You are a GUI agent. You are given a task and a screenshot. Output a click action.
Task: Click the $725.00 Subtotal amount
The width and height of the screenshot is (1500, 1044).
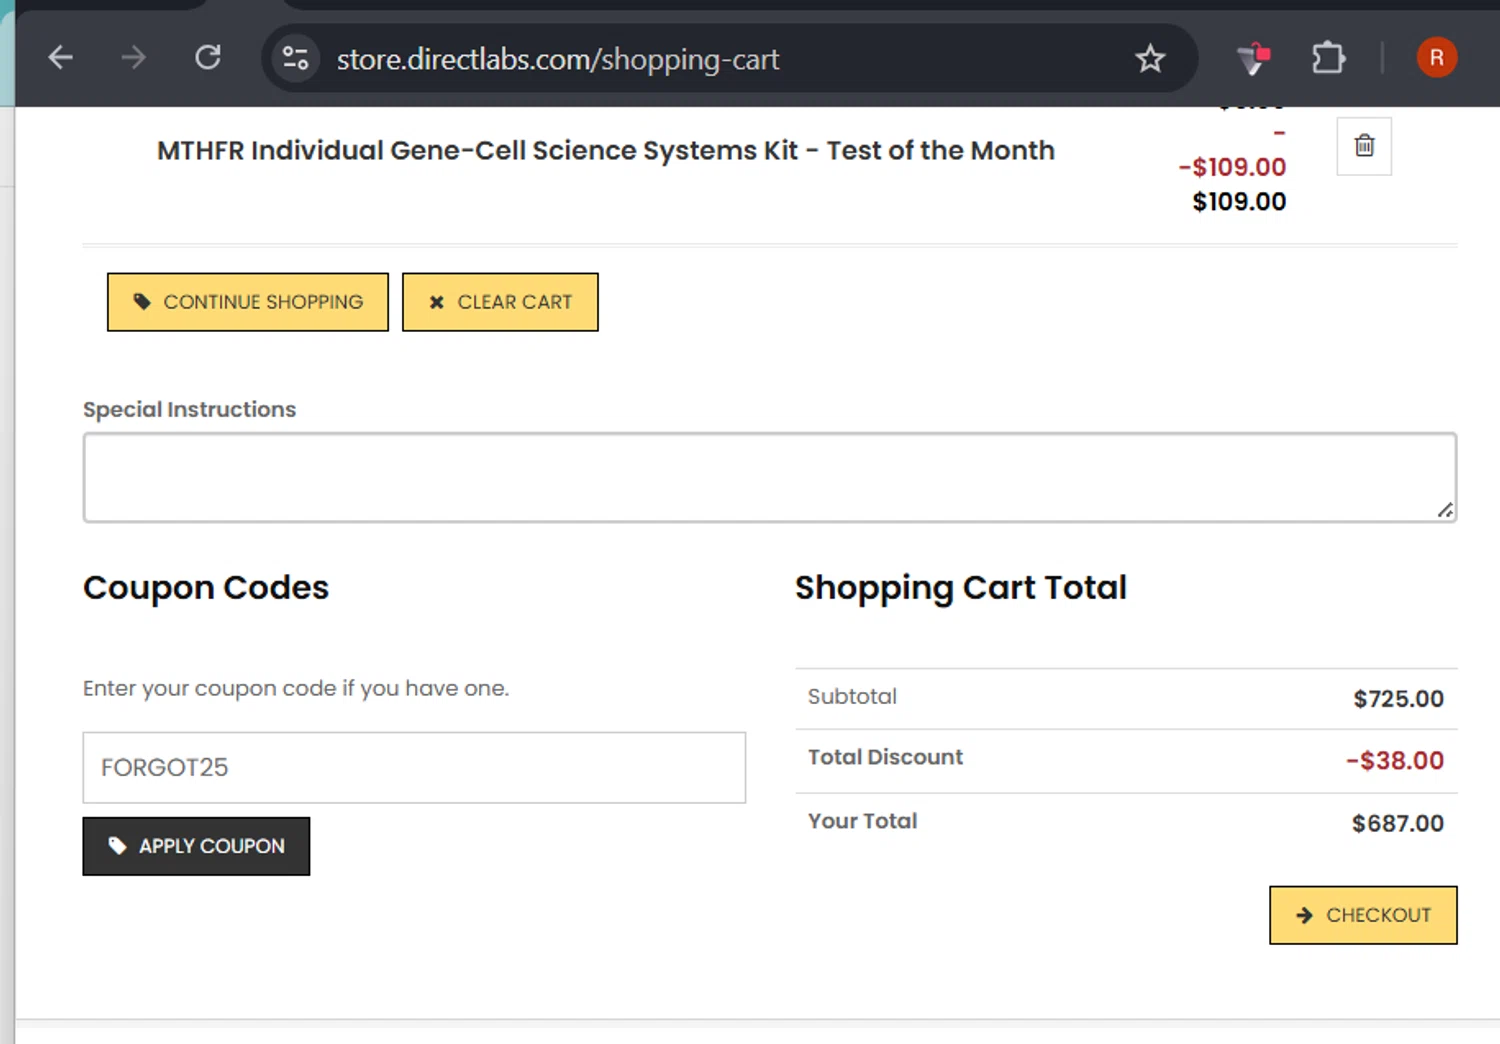[1398, 699]
